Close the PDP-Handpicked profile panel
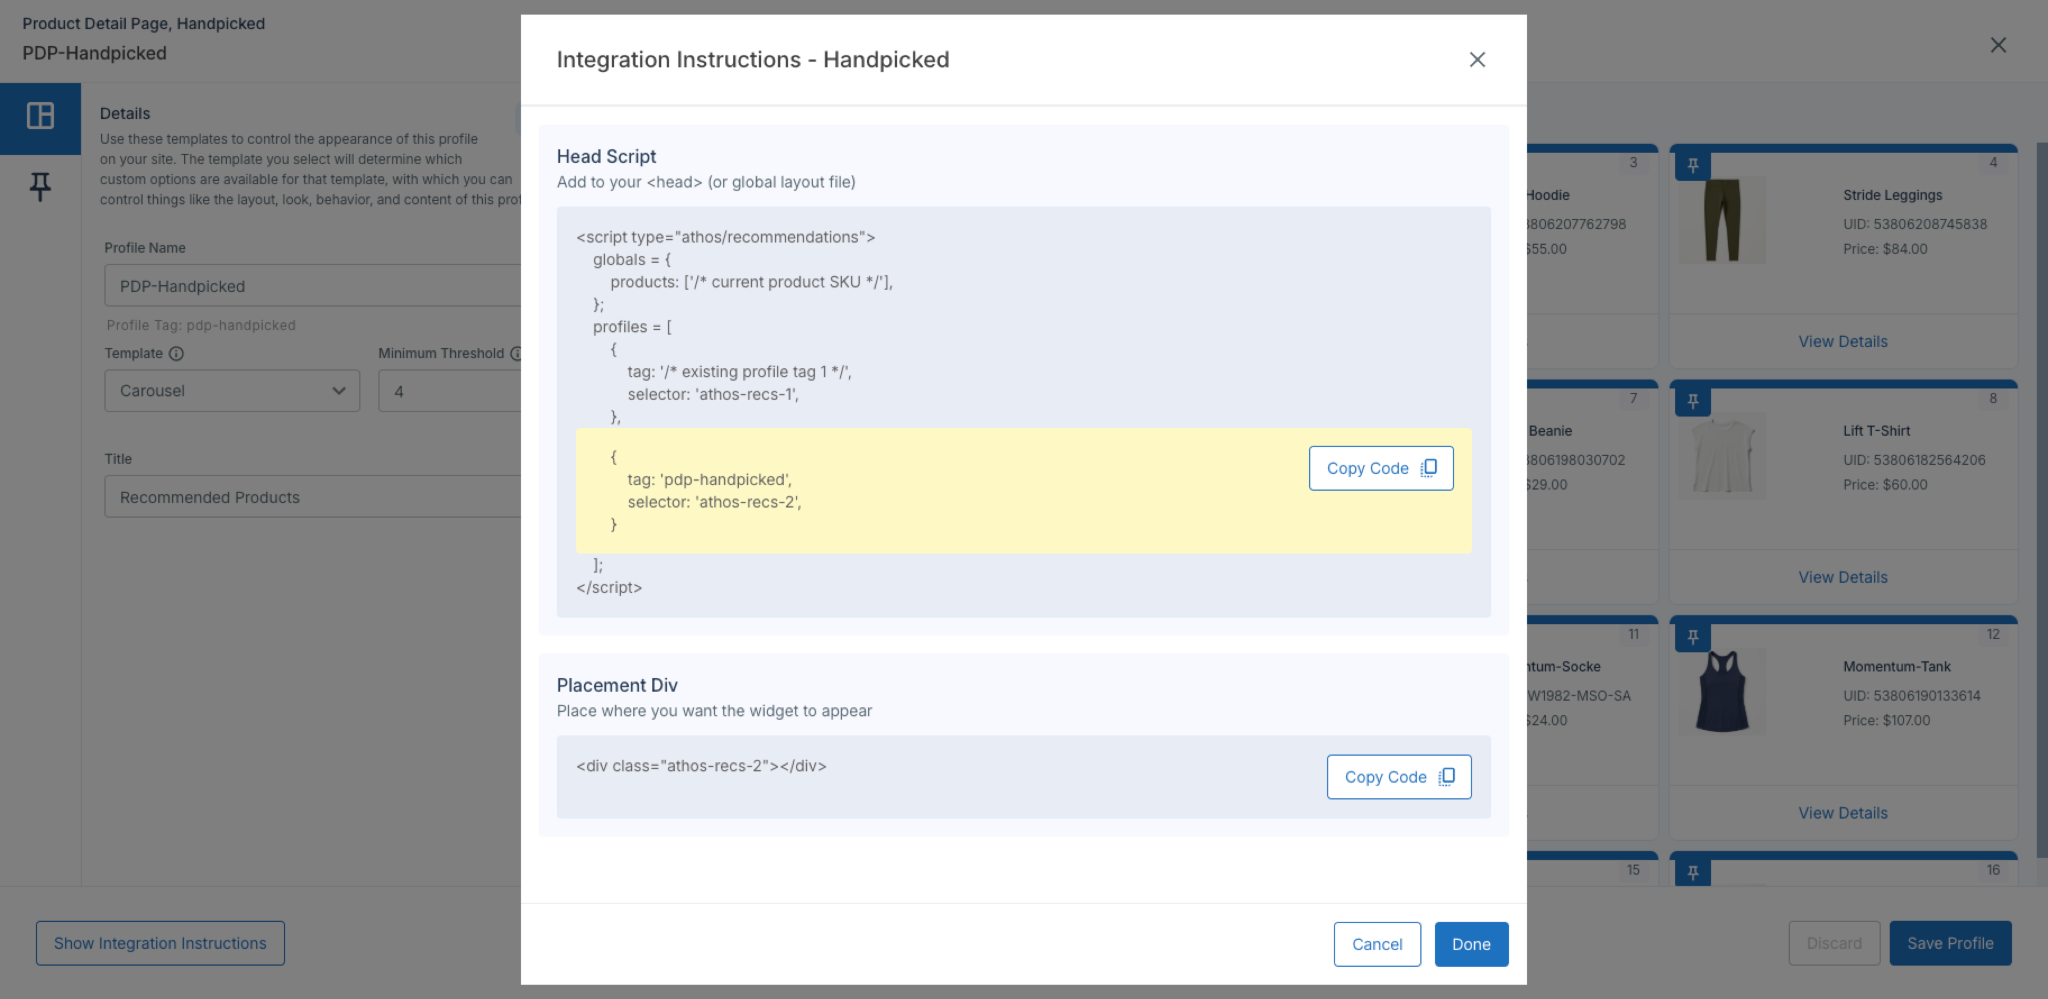 [1998, 45]
